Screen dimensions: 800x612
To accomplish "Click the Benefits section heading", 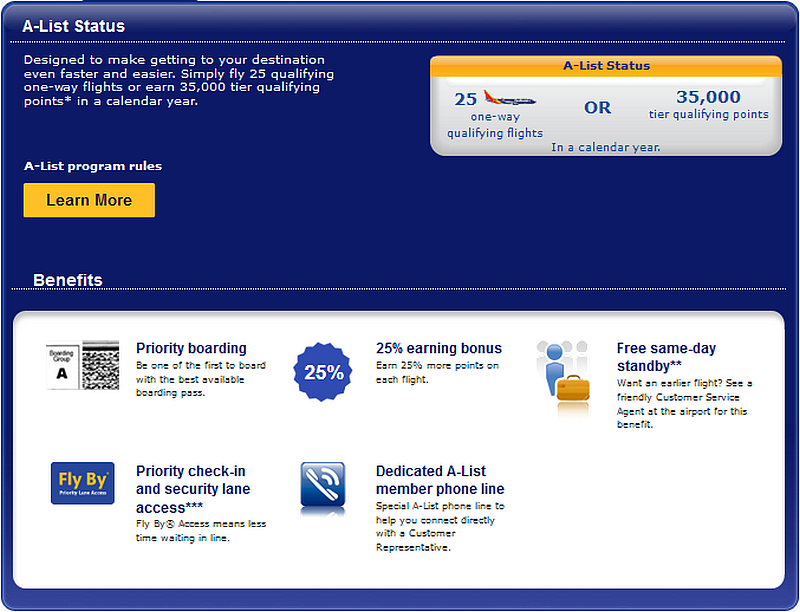I will point(68,279).
